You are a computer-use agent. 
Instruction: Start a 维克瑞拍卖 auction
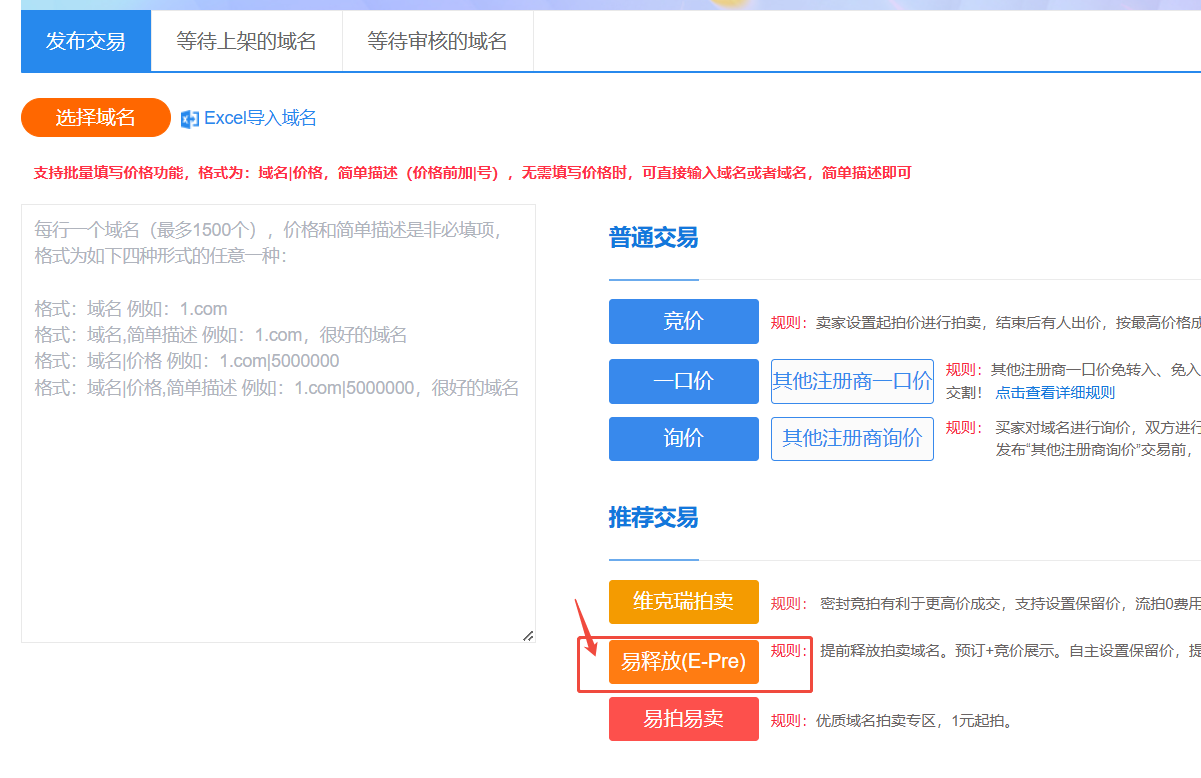683,602
